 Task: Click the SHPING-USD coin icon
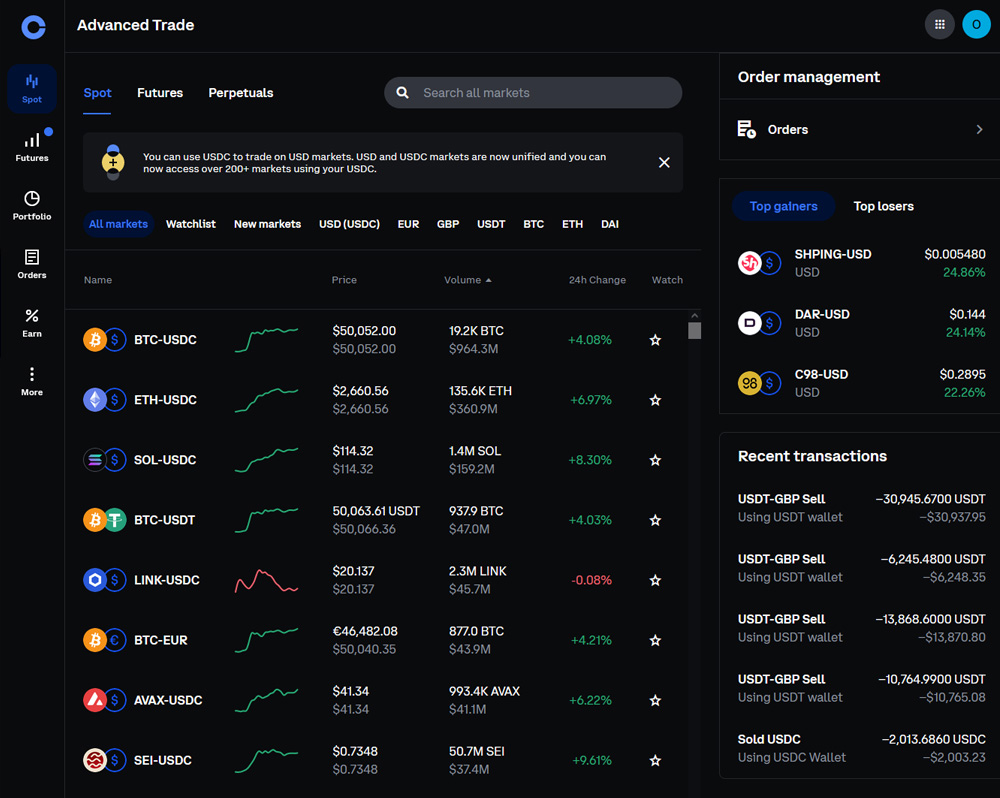(759, 263)
